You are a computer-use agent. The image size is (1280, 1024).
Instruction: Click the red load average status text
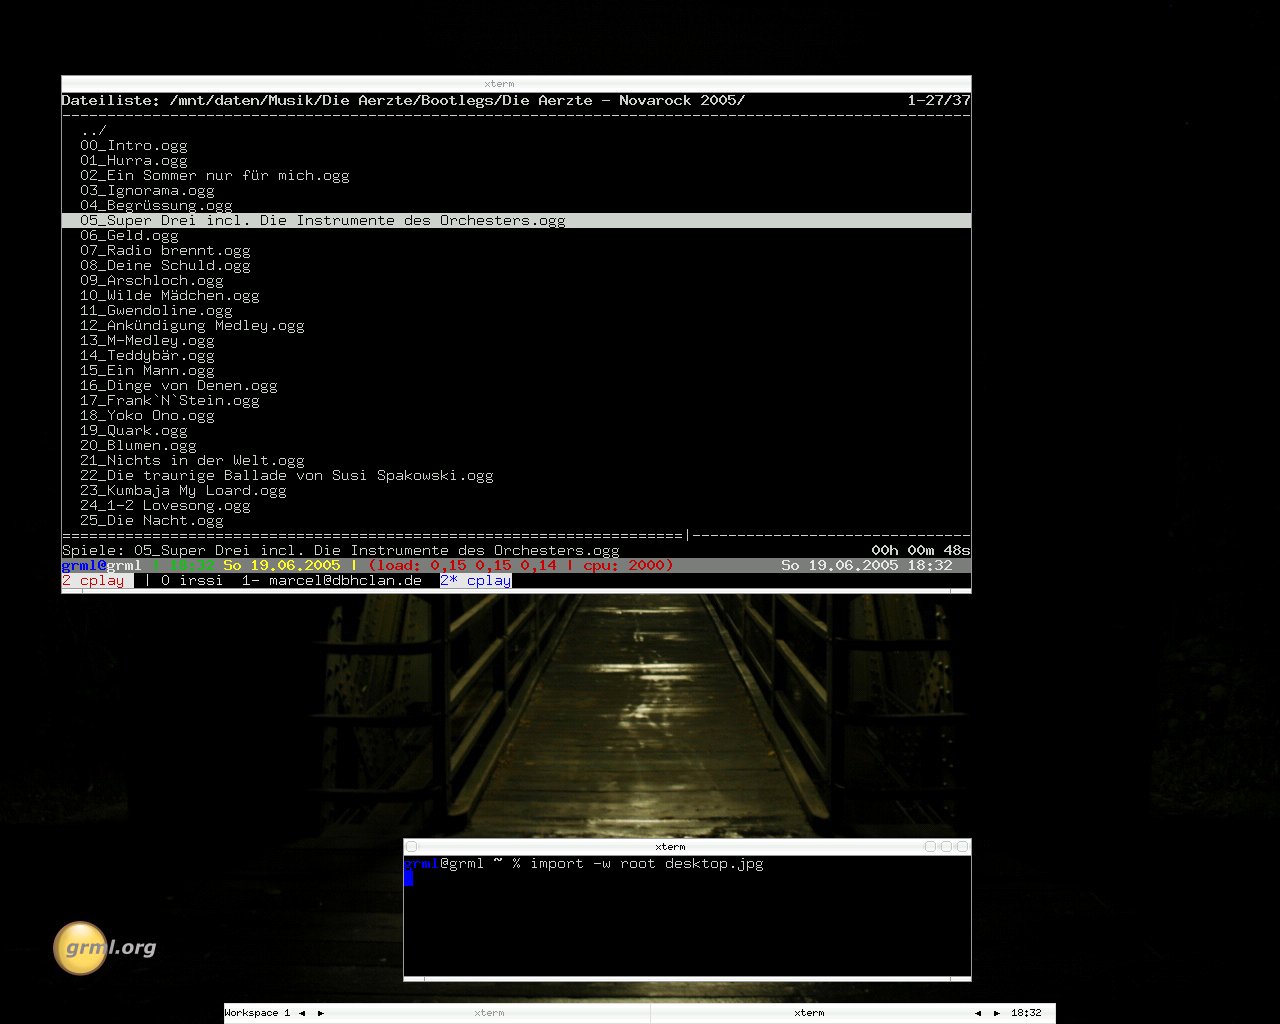point(521,565)
